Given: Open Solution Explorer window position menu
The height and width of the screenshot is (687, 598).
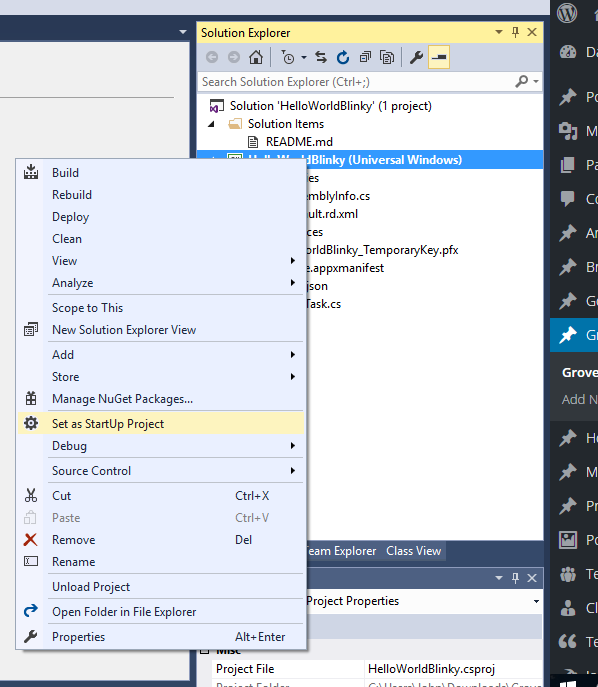Looking at the screenshot, I should coord(499,32).
